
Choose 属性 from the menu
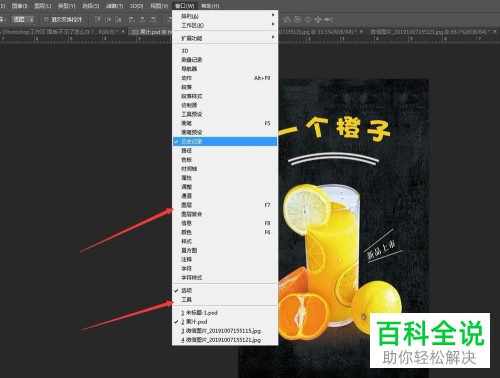point(225,178)
